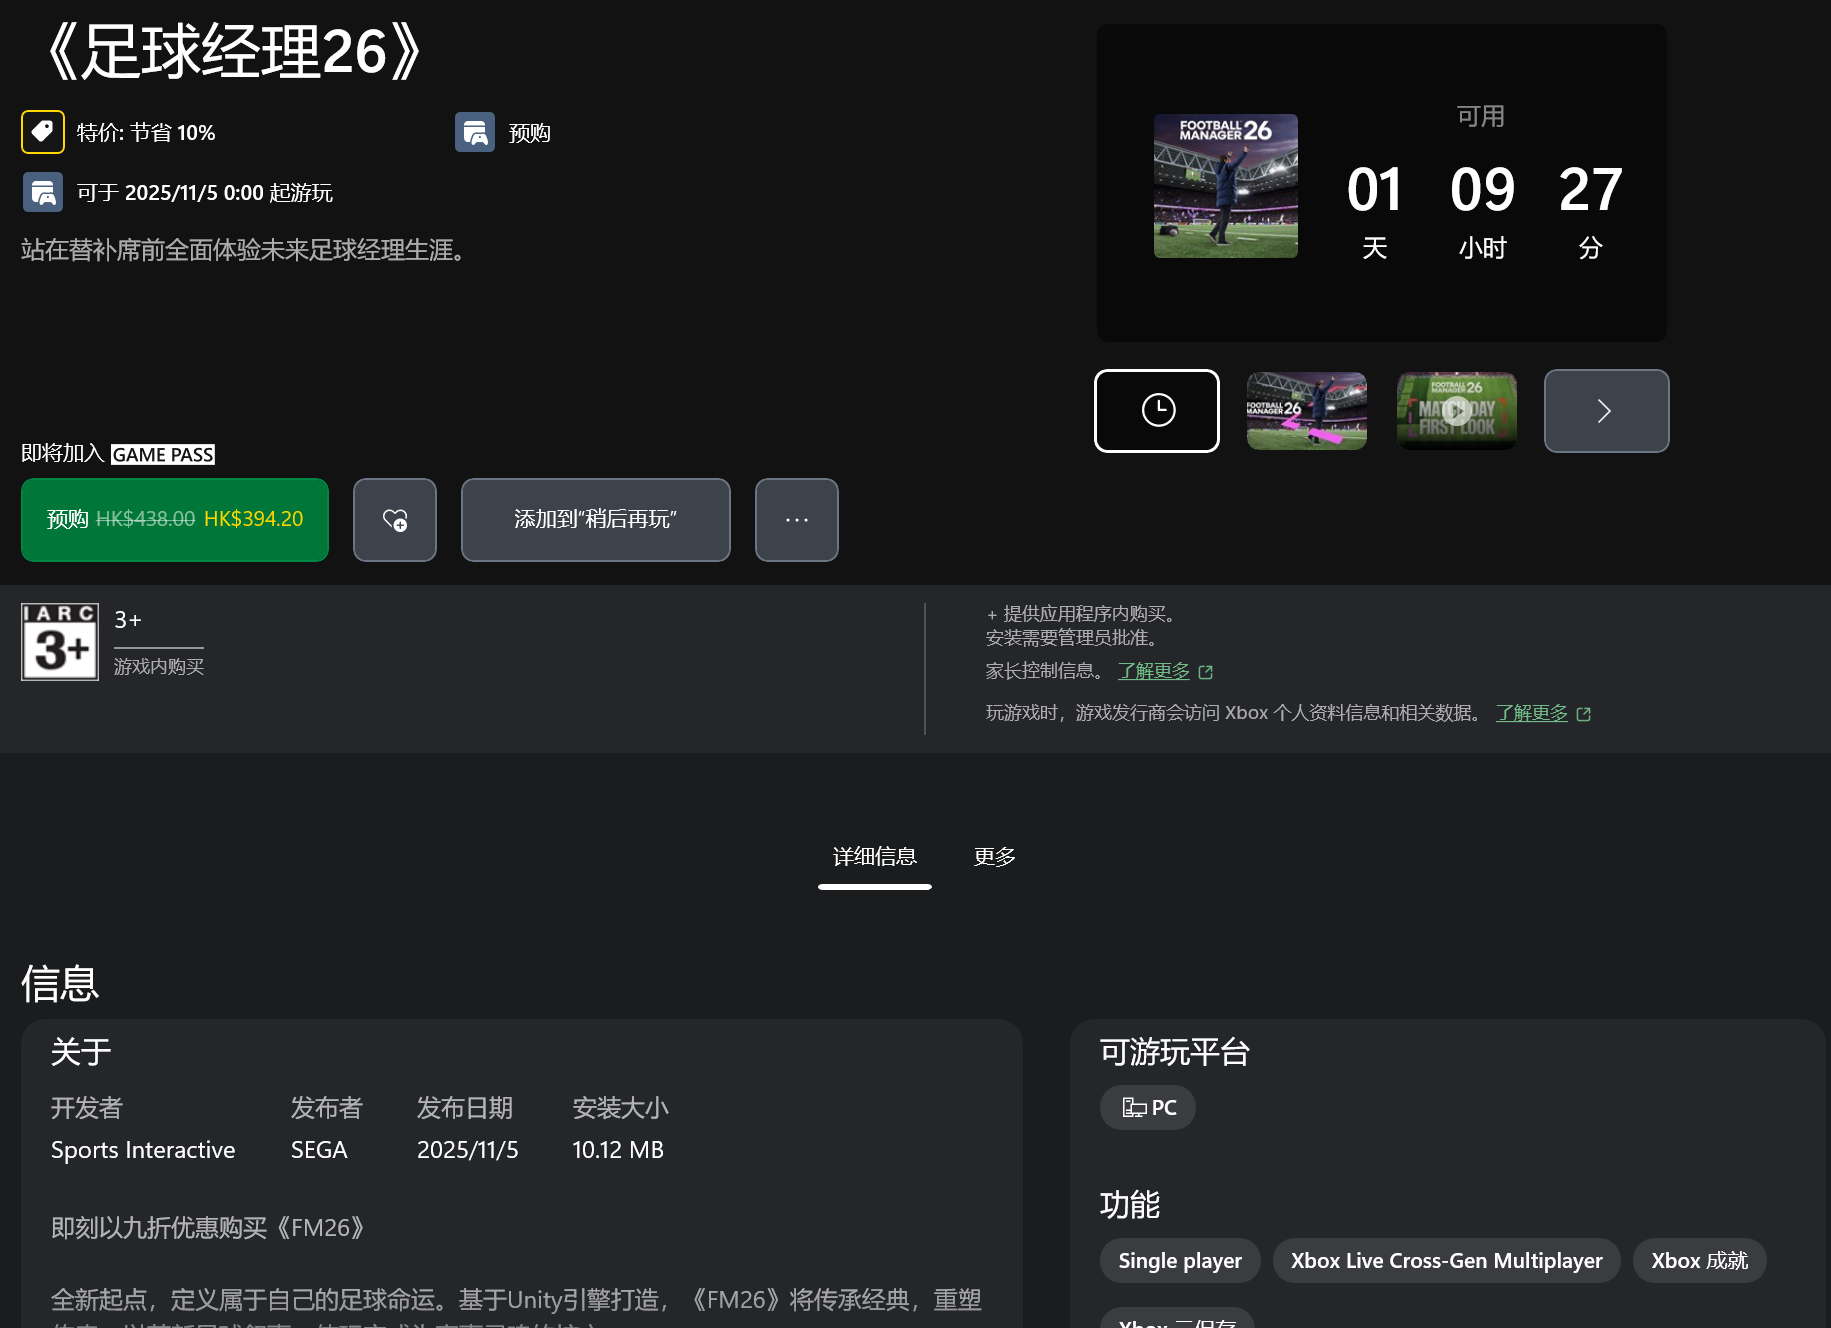The width and height of the screenshot is (1831, 1328).
Task: Switch to the 详细信息 tab
Action: click(x=875, y=857)
